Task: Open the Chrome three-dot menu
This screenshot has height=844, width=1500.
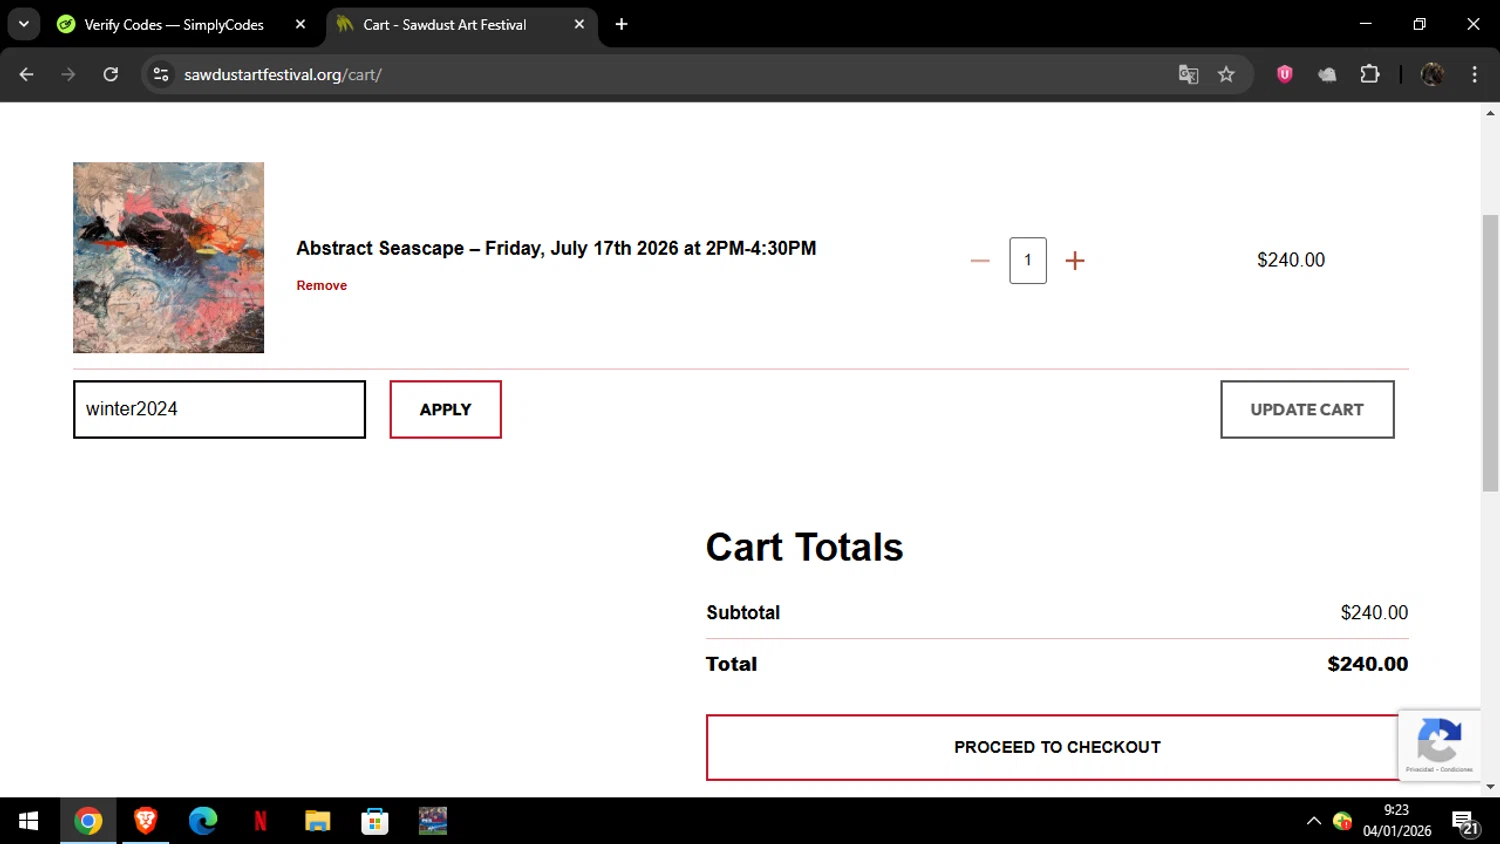Action: pos(1474,74)
